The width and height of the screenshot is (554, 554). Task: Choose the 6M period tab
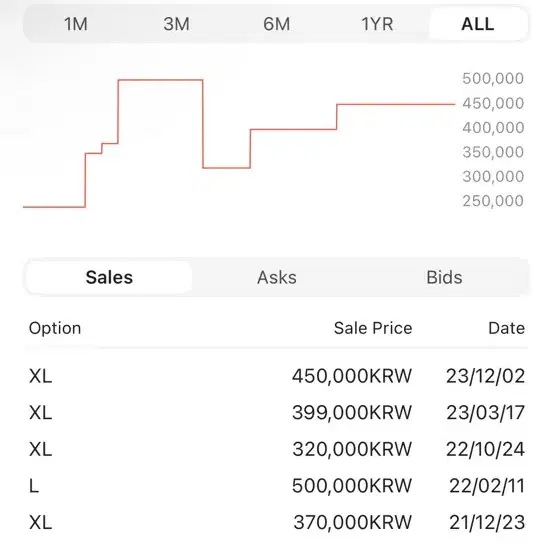[x=277, y=24]
